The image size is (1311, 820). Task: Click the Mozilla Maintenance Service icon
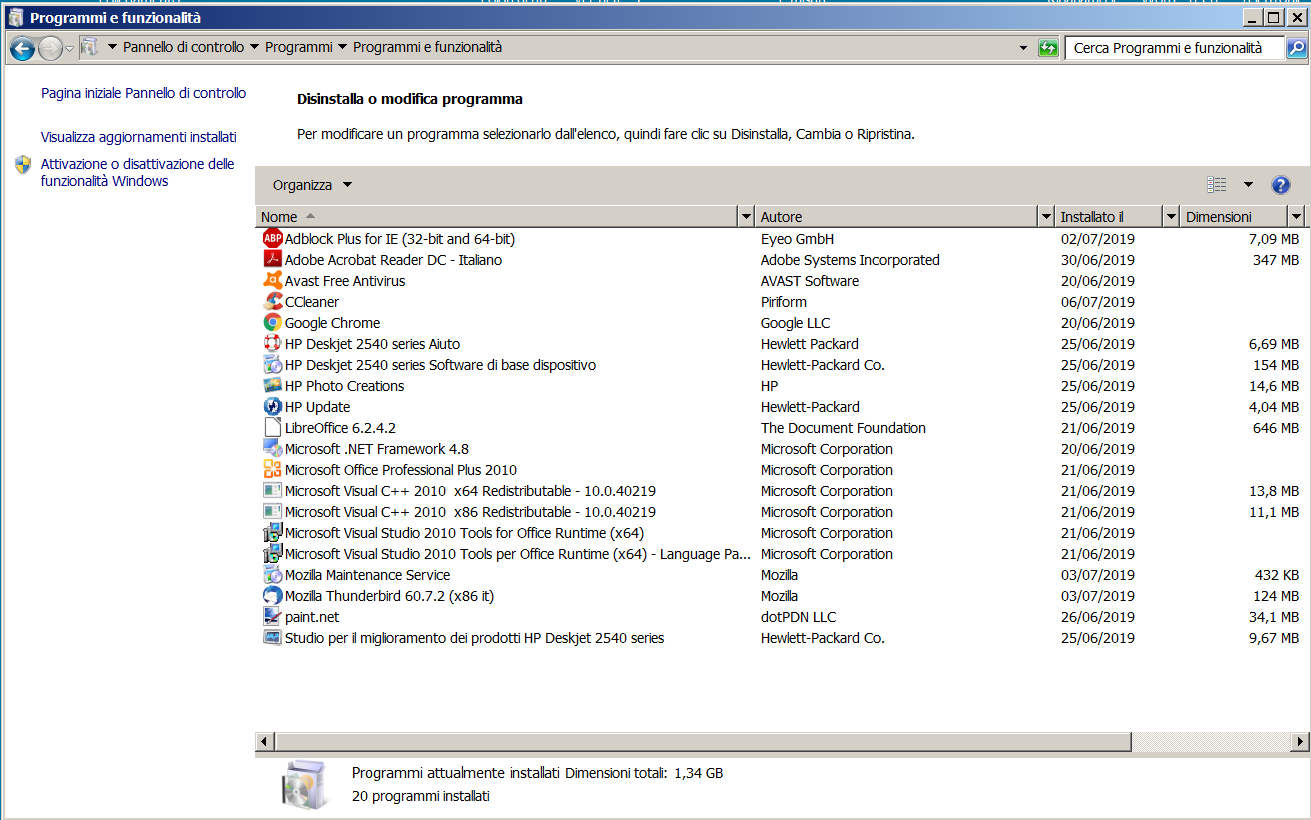272,575
